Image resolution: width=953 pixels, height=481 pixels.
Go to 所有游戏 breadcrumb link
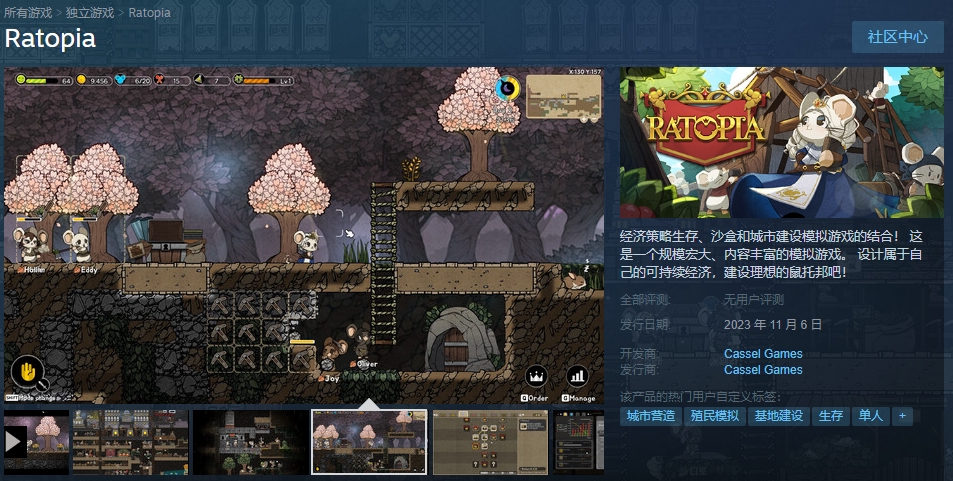(28, 12)
